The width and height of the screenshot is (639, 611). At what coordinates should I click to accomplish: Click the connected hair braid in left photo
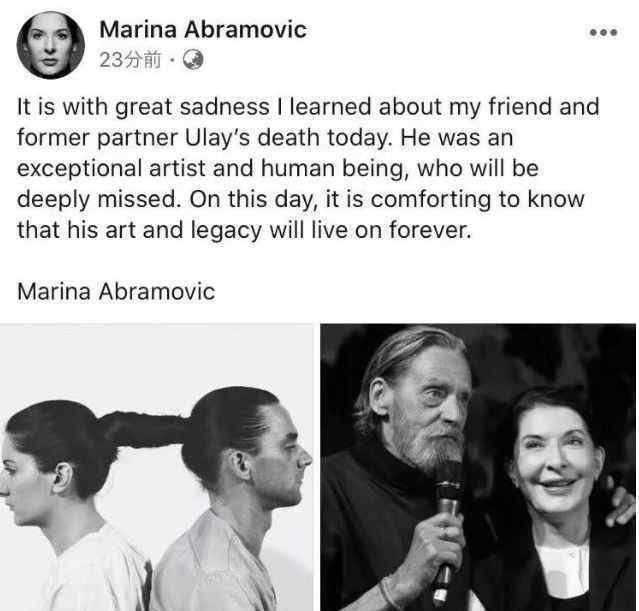coord(143,429)
